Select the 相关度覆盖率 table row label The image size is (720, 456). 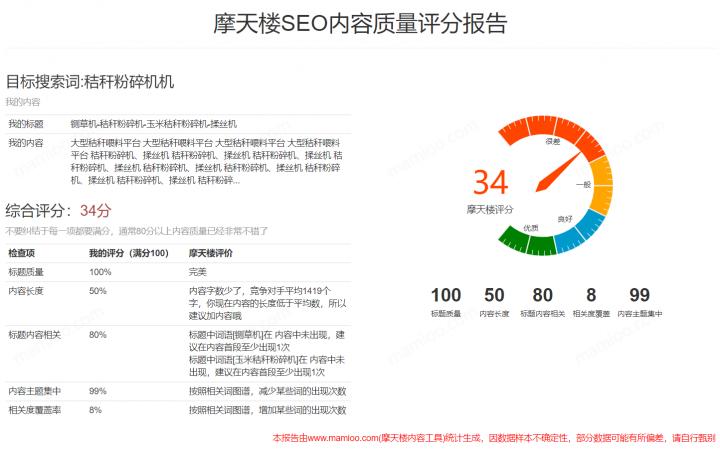point(34,410)
